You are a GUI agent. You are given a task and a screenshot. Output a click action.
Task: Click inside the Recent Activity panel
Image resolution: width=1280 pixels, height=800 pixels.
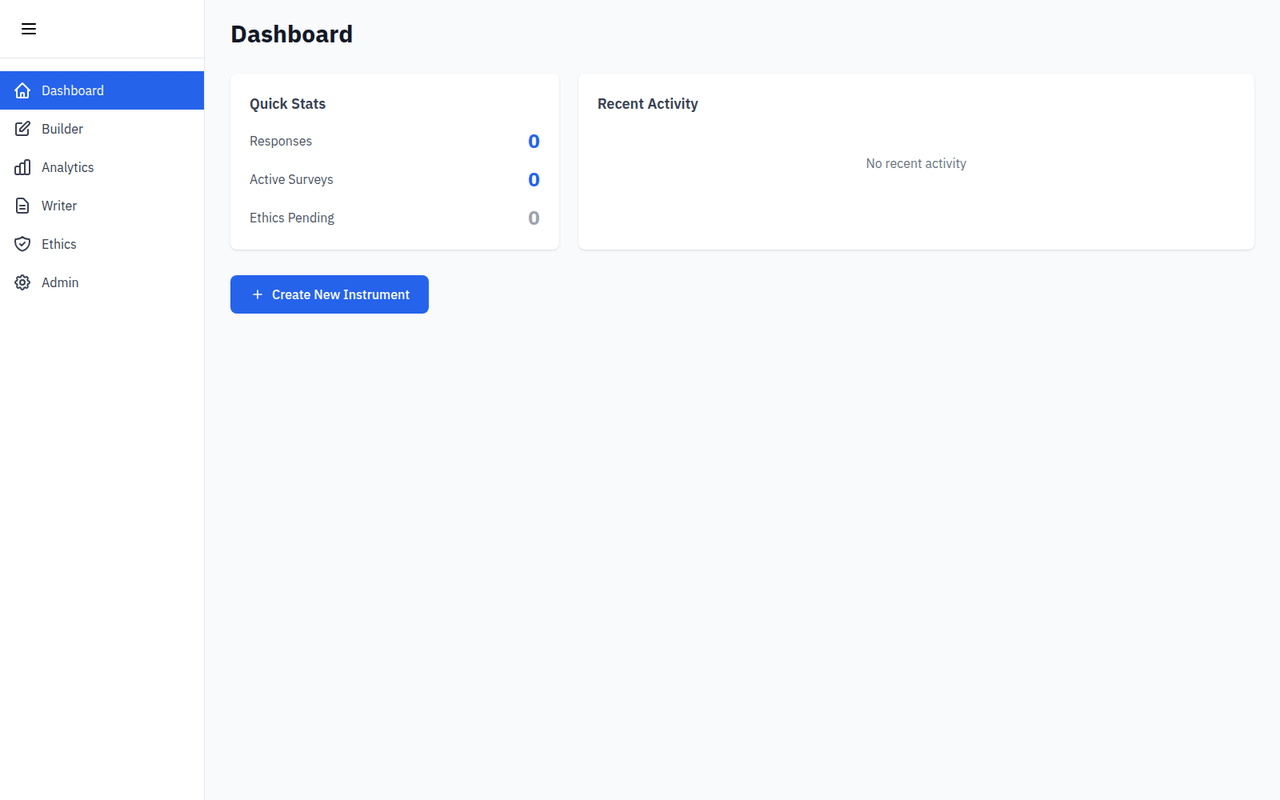tap(915, 163)
